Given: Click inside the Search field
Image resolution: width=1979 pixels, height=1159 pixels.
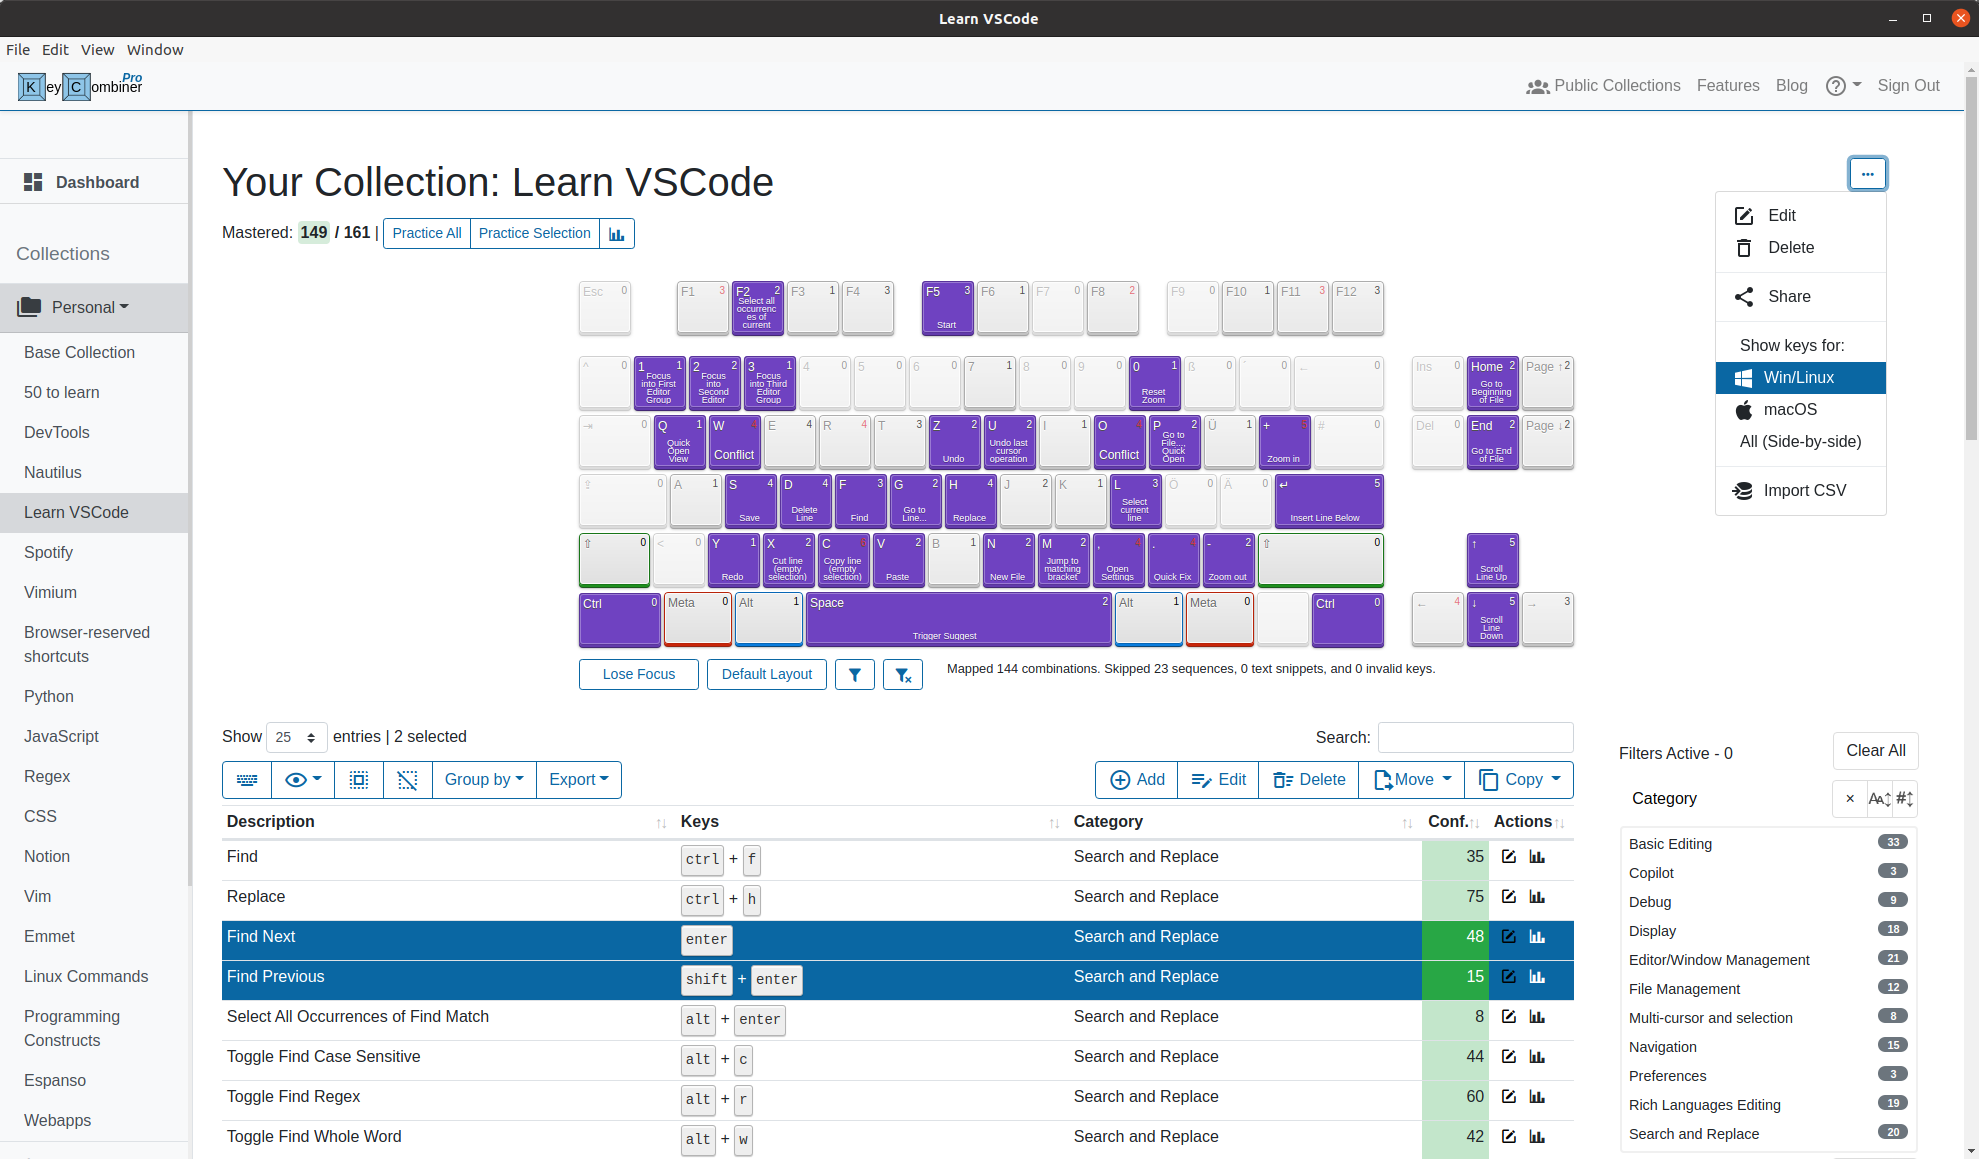Looking at the screenshot, I should 1475,737.
